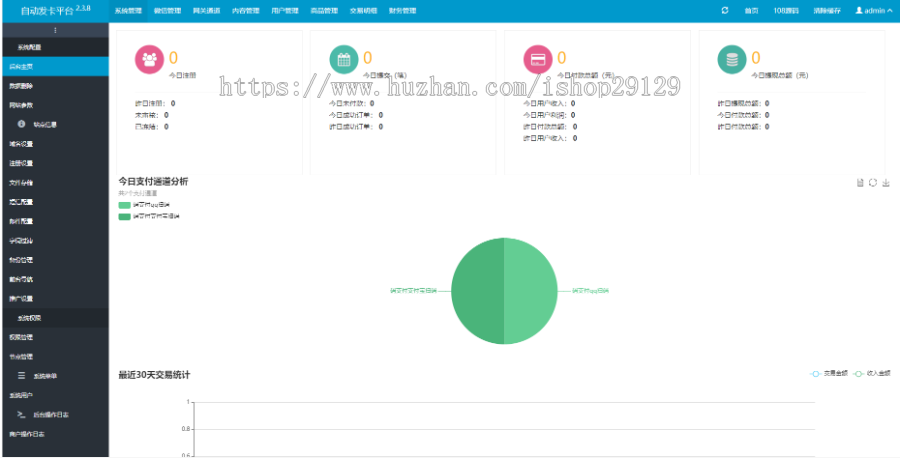900x458 pixels.
Task: Open 节点管理 in the sidebar
Action: pos(55,356)
